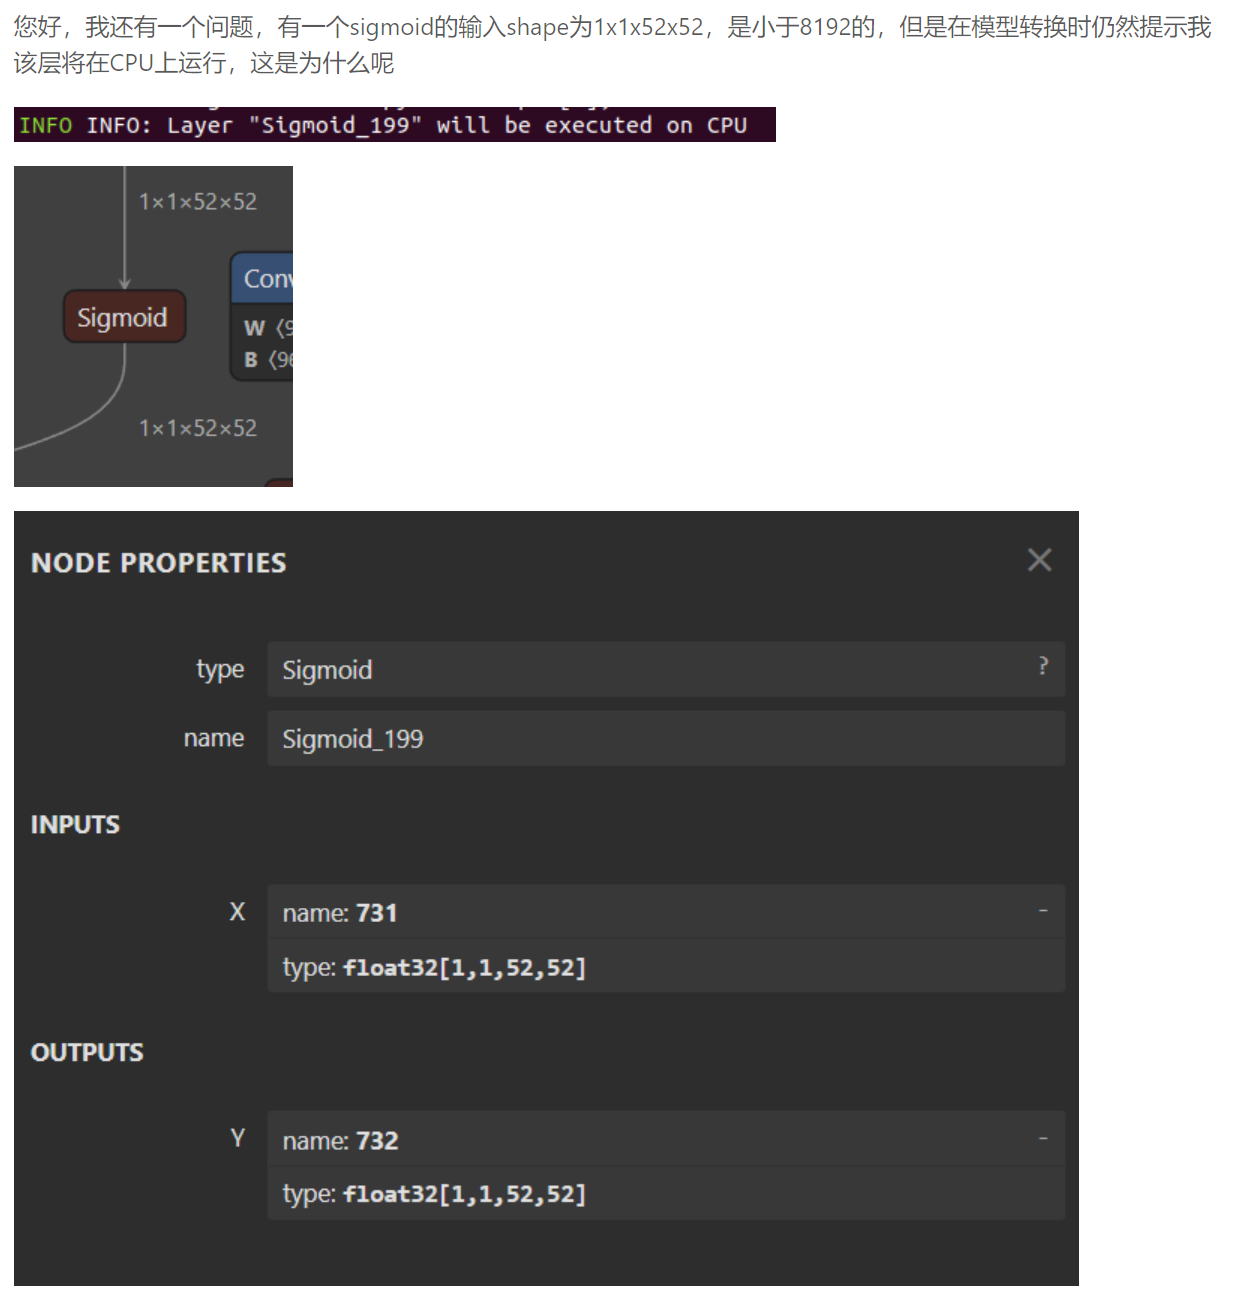Click the NODE PROPERTIES panel title

[x=158, y=563]
